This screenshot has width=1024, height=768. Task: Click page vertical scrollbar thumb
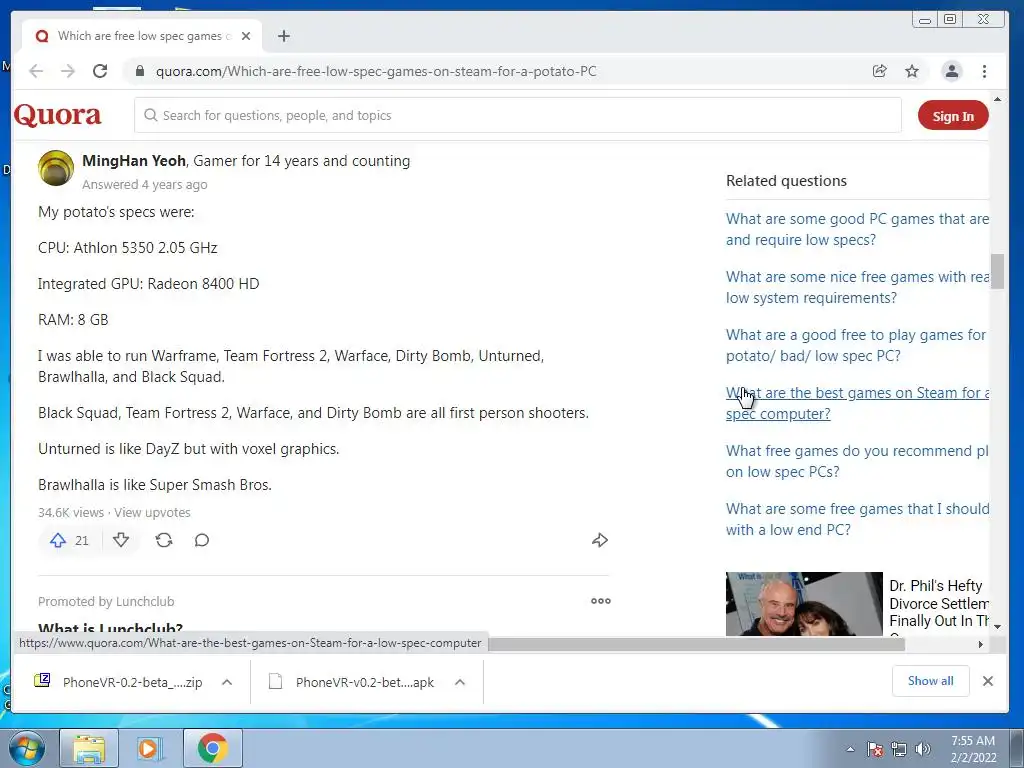click(997, 271)
